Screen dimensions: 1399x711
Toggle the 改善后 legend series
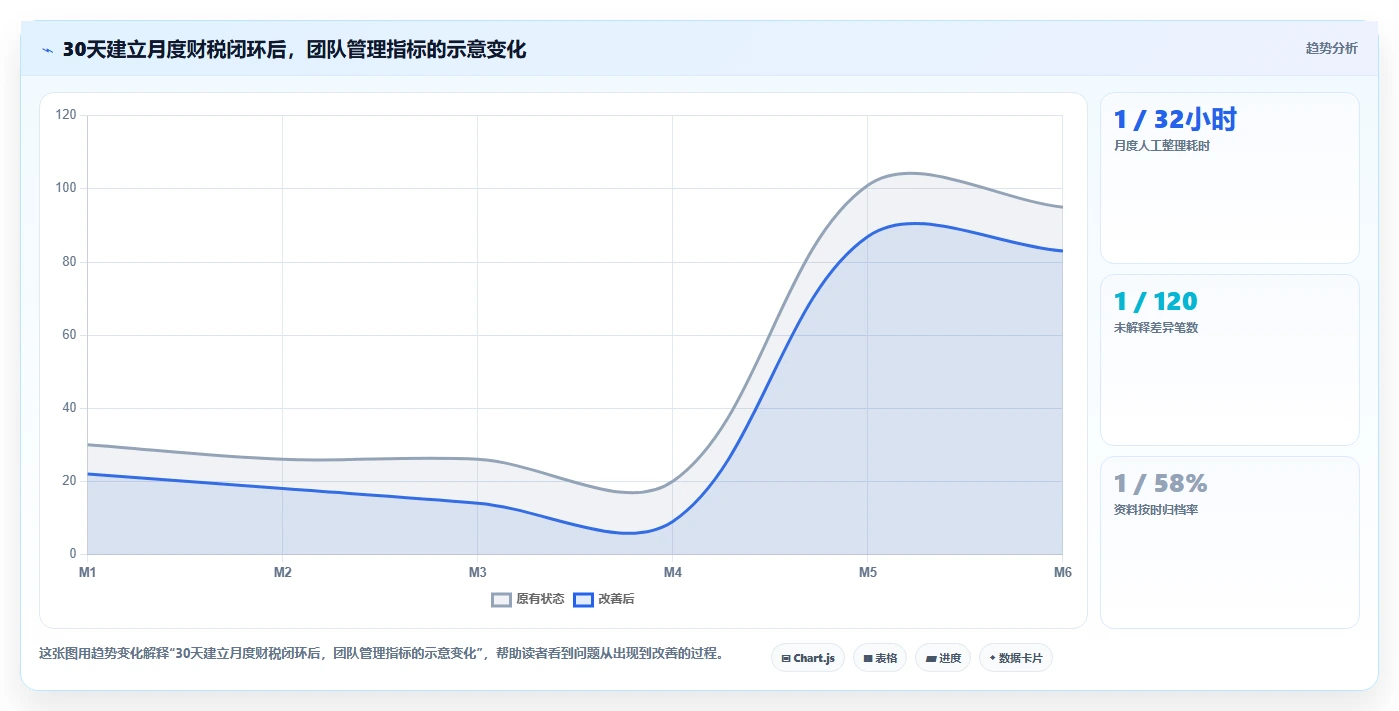604,599
